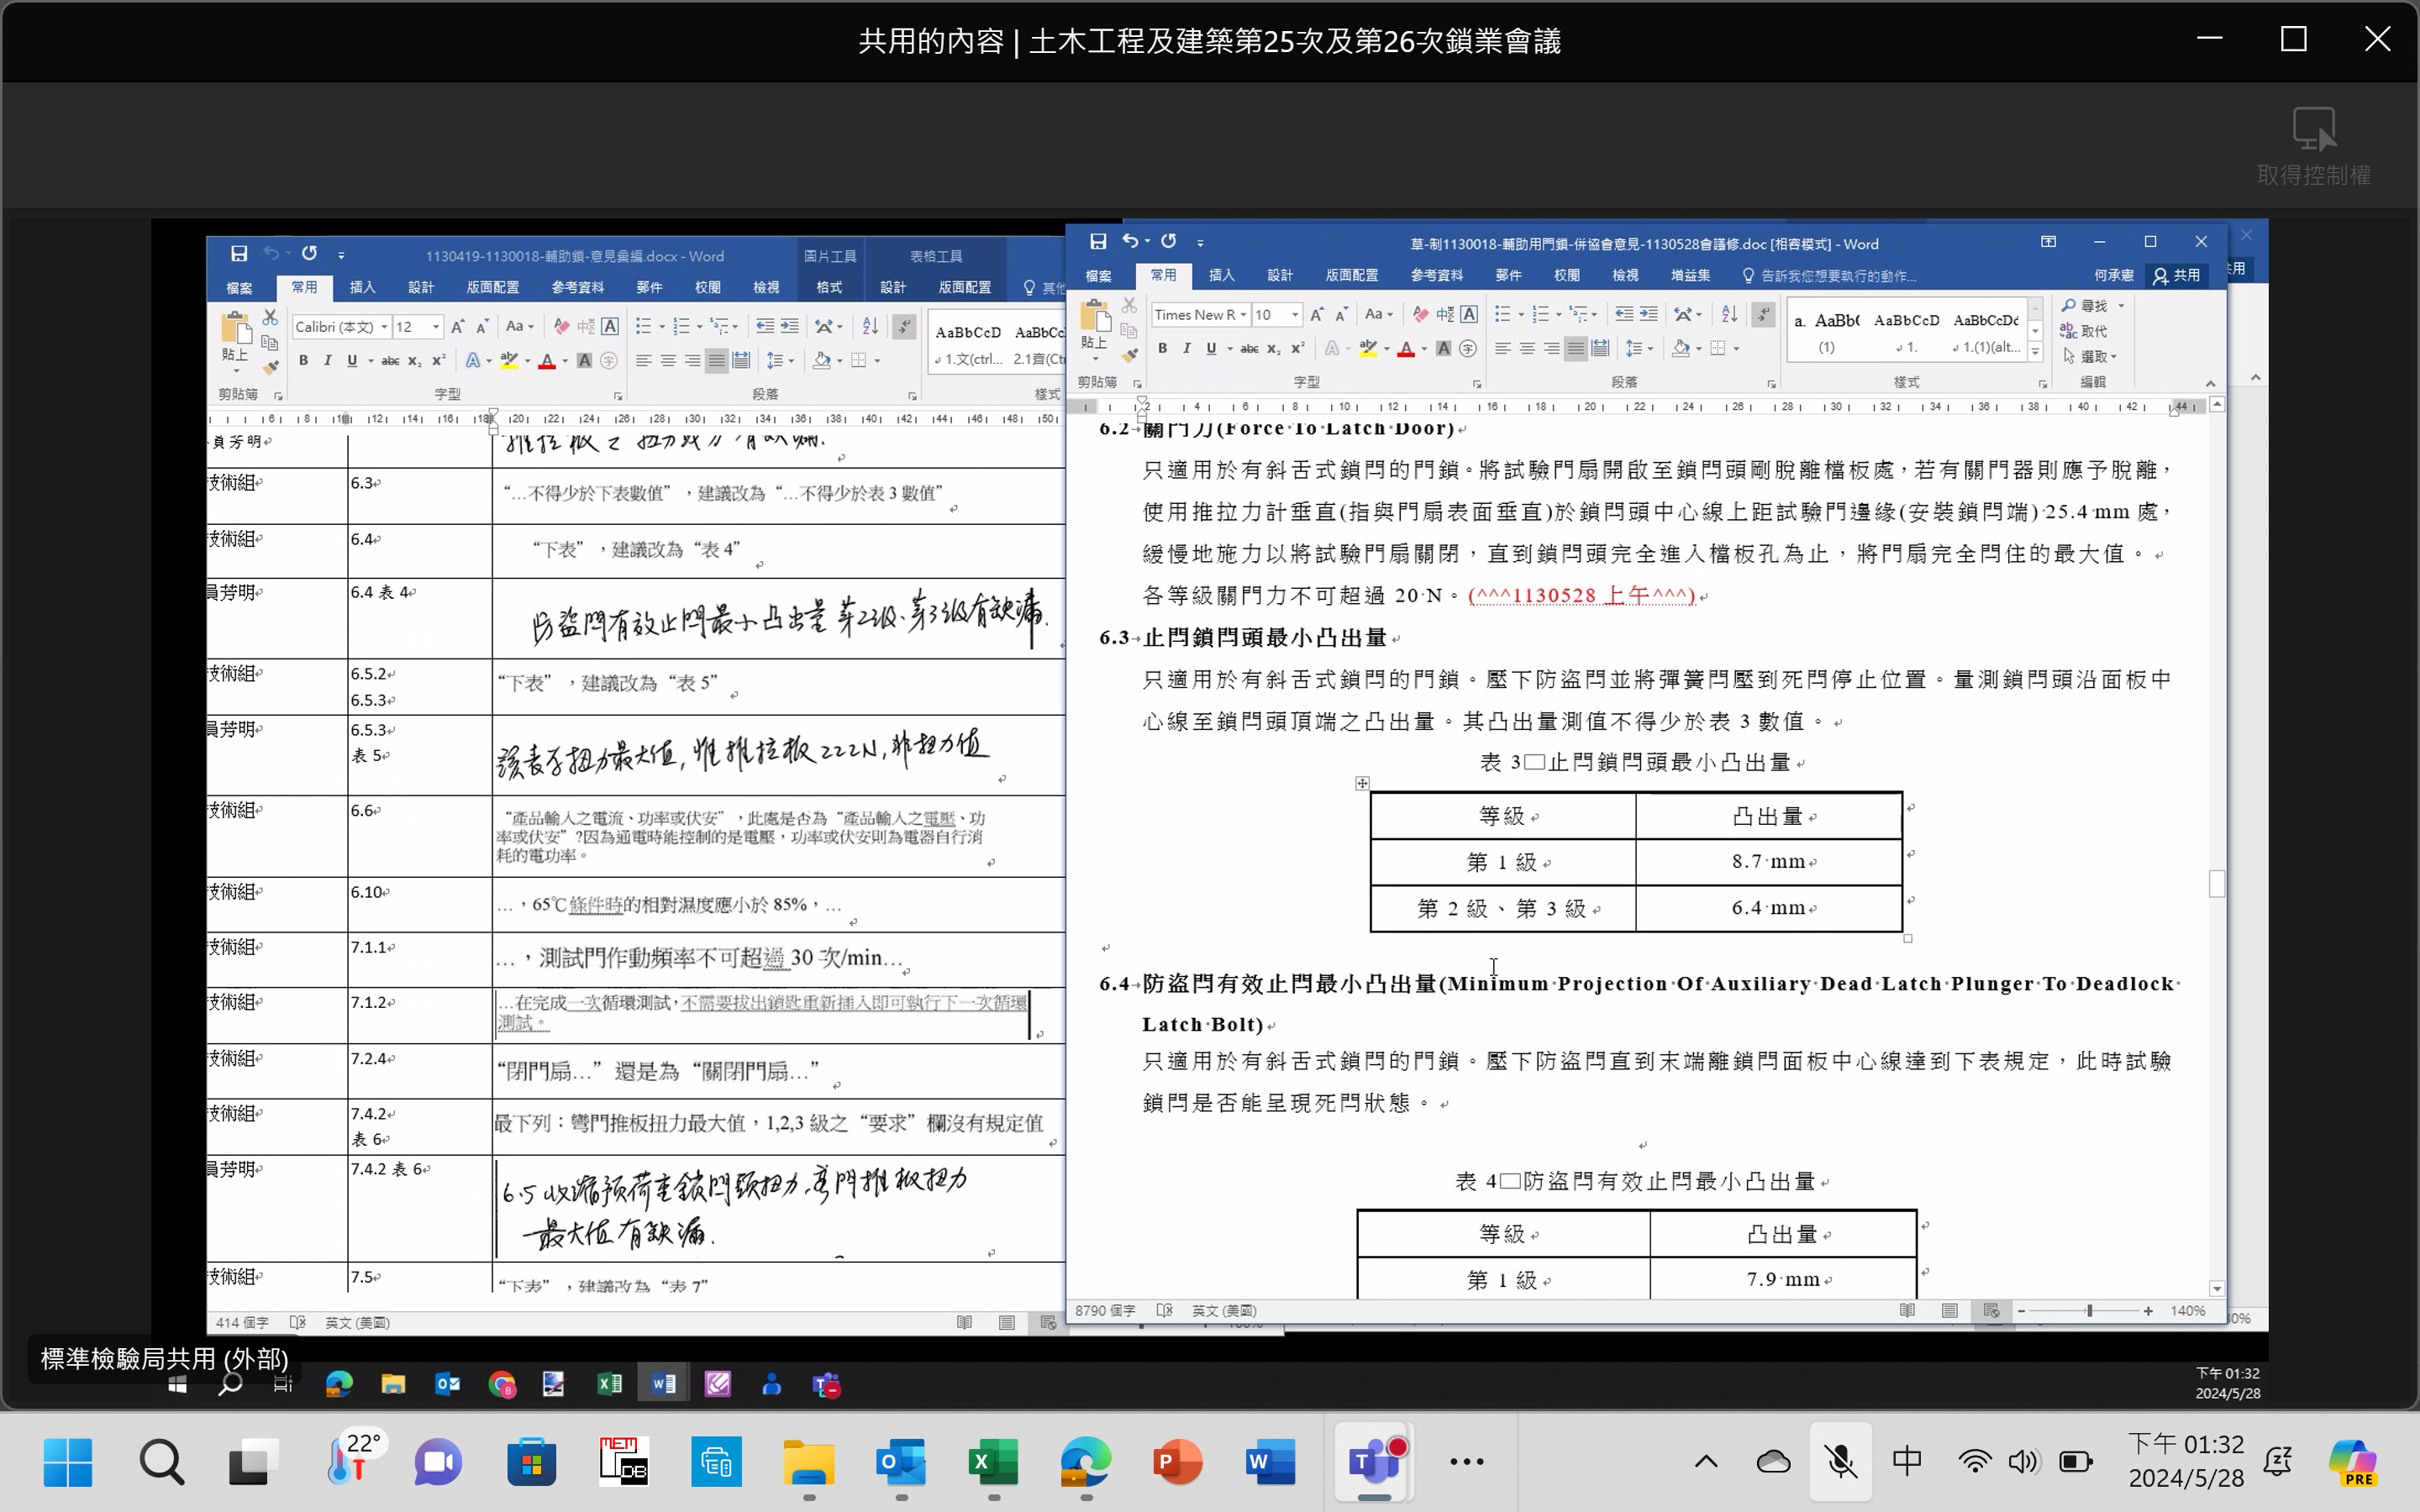Open 選取 dropdown in right Word window
Image resolution: width=2420 pixels, height=1512 pixels.
click(x=2091, y=356)
